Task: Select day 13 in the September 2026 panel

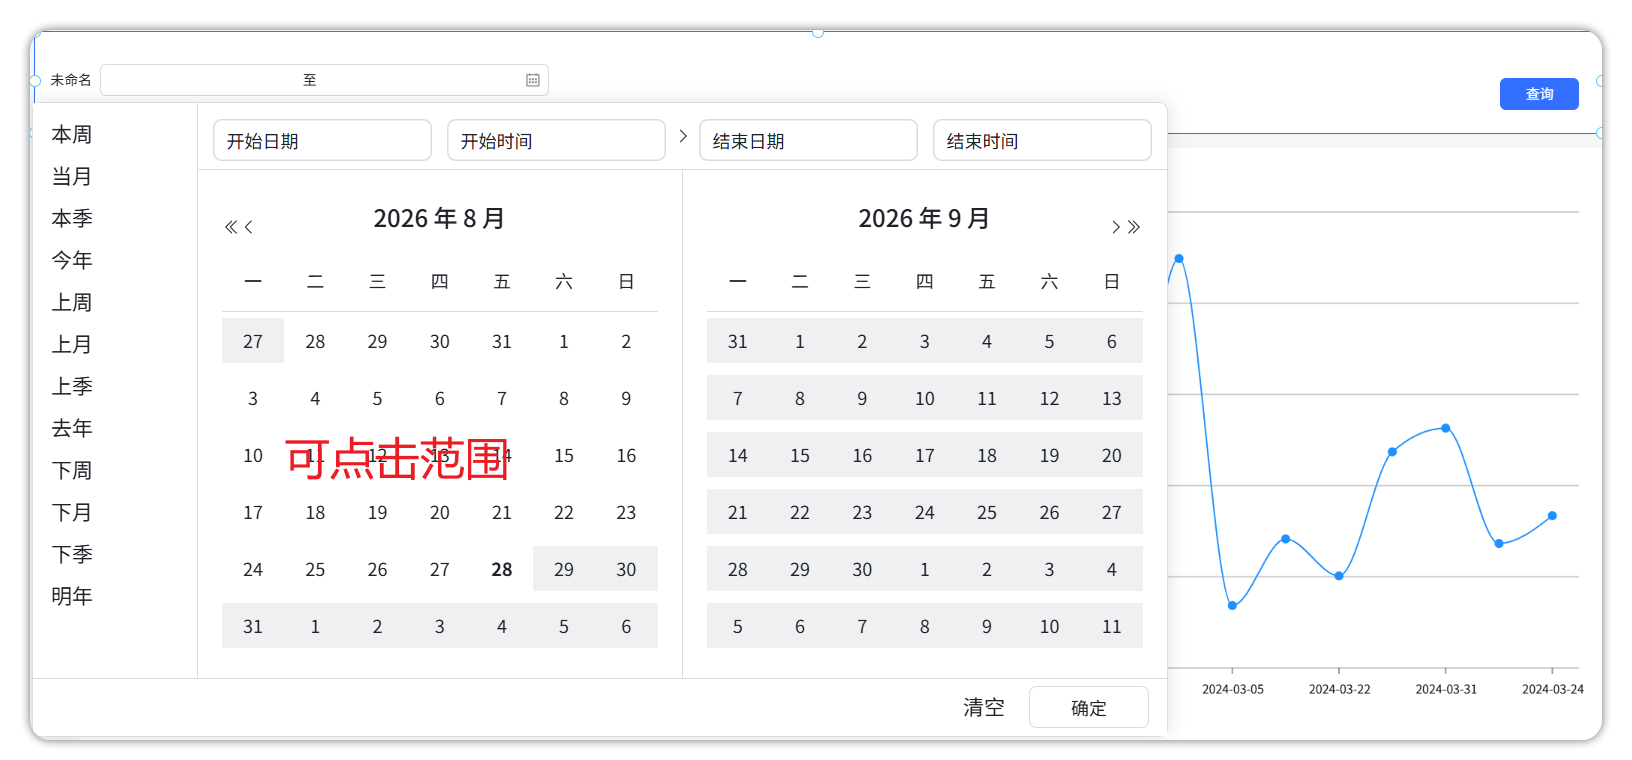Action: (x=1111, y=398)
